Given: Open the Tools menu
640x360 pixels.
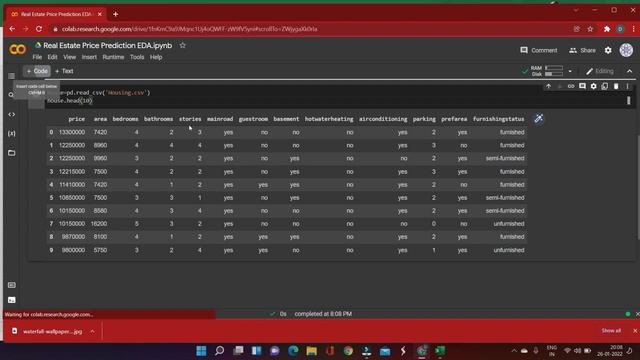Looking at the screenshot, I should tap(137, 57).
